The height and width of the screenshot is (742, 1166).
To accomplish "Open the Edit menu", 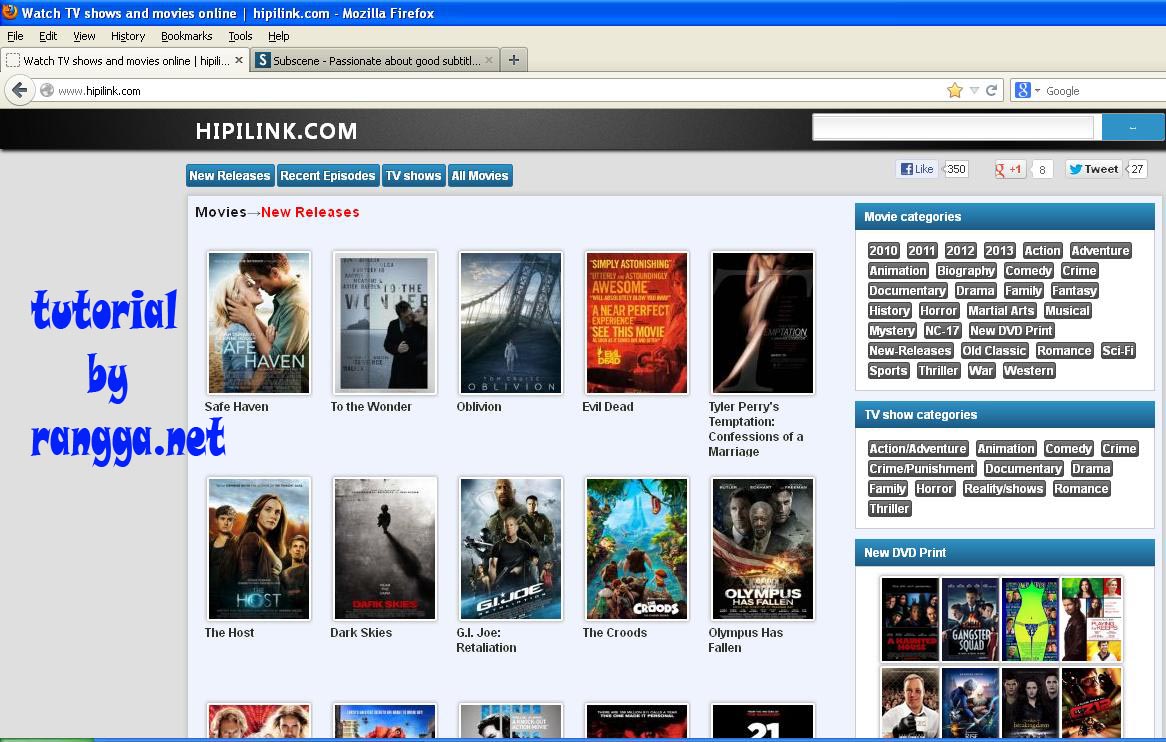I will [x=48, y=36].
